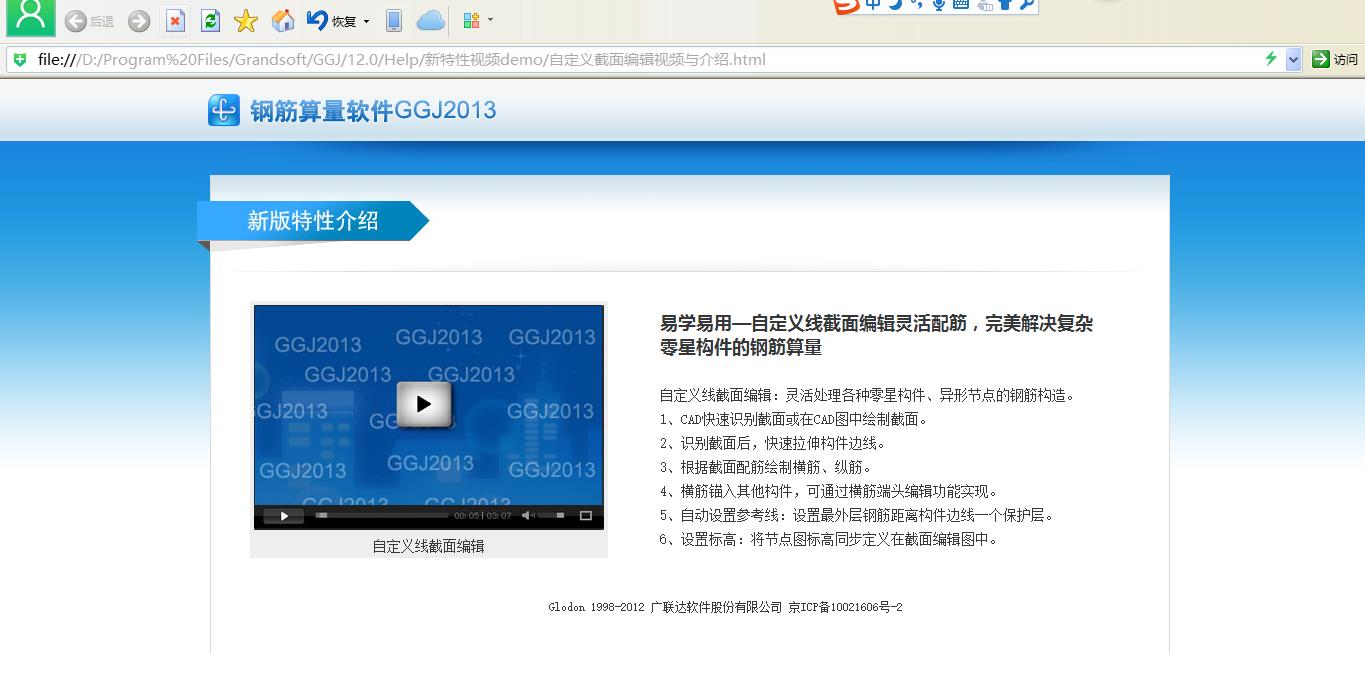
Task: Click the 自定义线截面编辑 video caption
Action: tap(428, 546)
